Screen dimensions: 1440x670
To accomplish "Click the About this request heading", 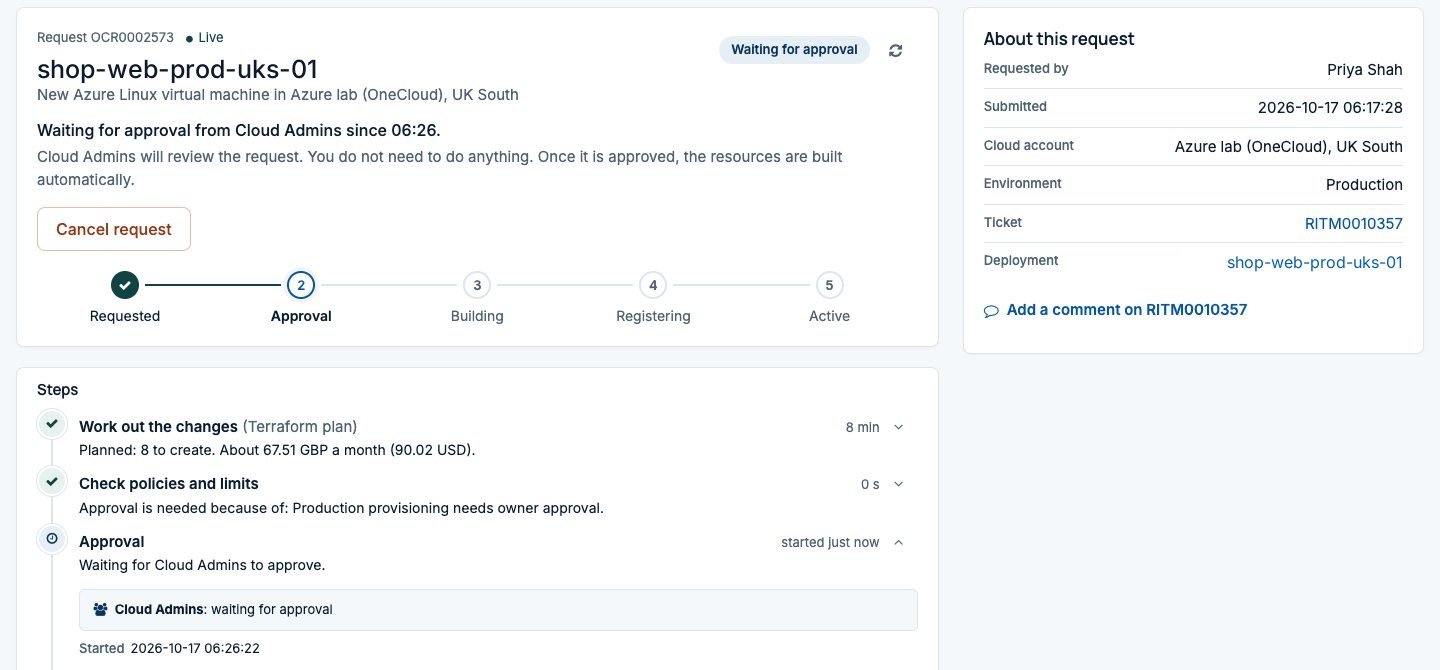I will coord(1059,39).
